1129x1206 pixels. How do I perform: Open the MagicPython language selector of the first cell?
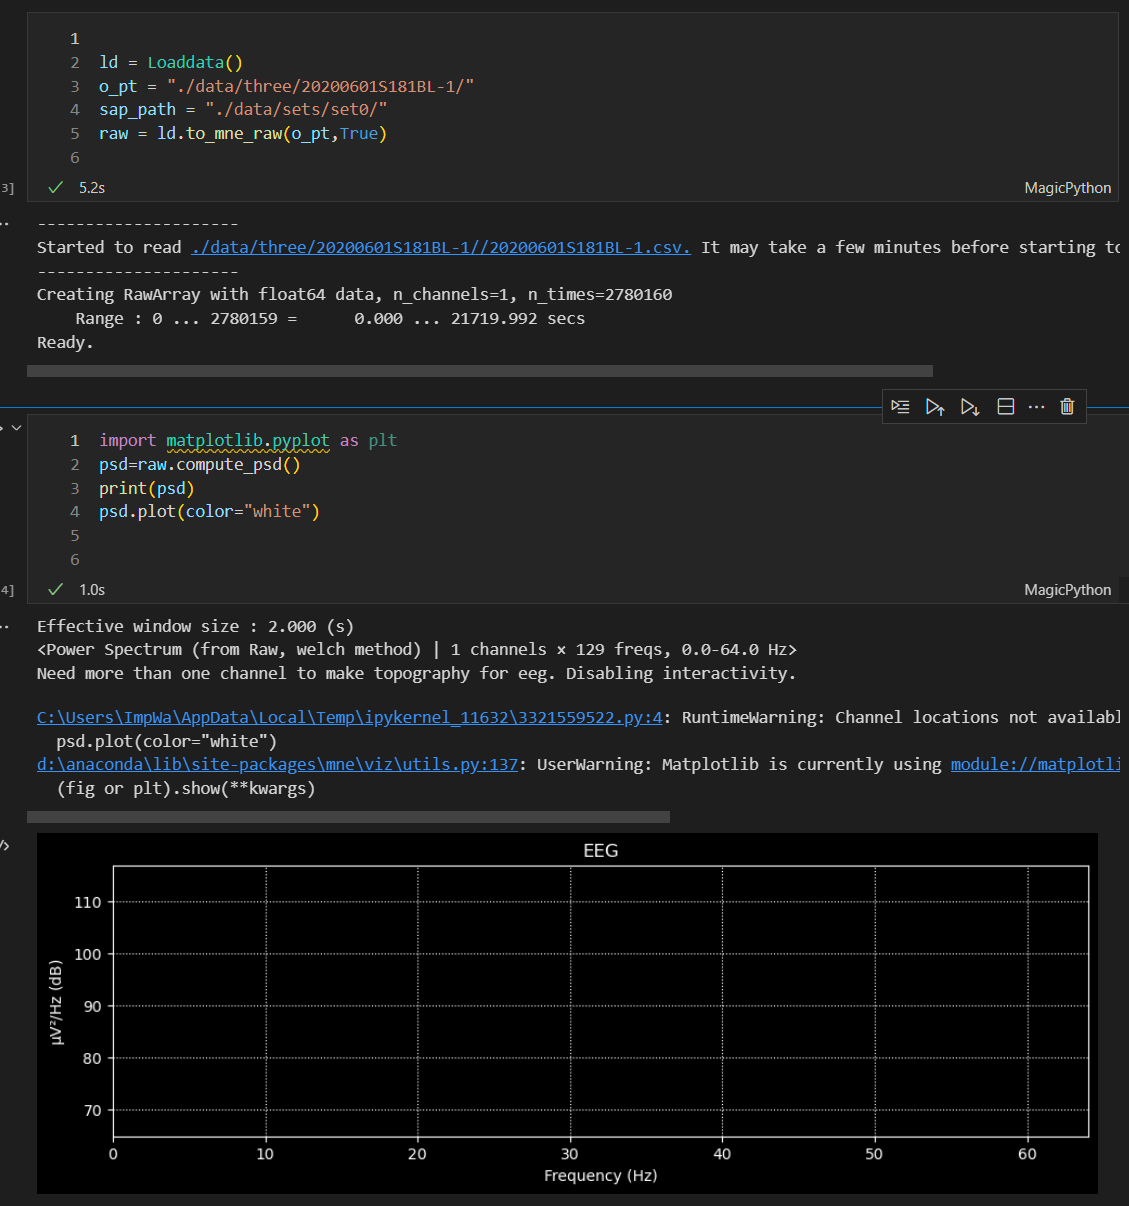coord(1067,187)
